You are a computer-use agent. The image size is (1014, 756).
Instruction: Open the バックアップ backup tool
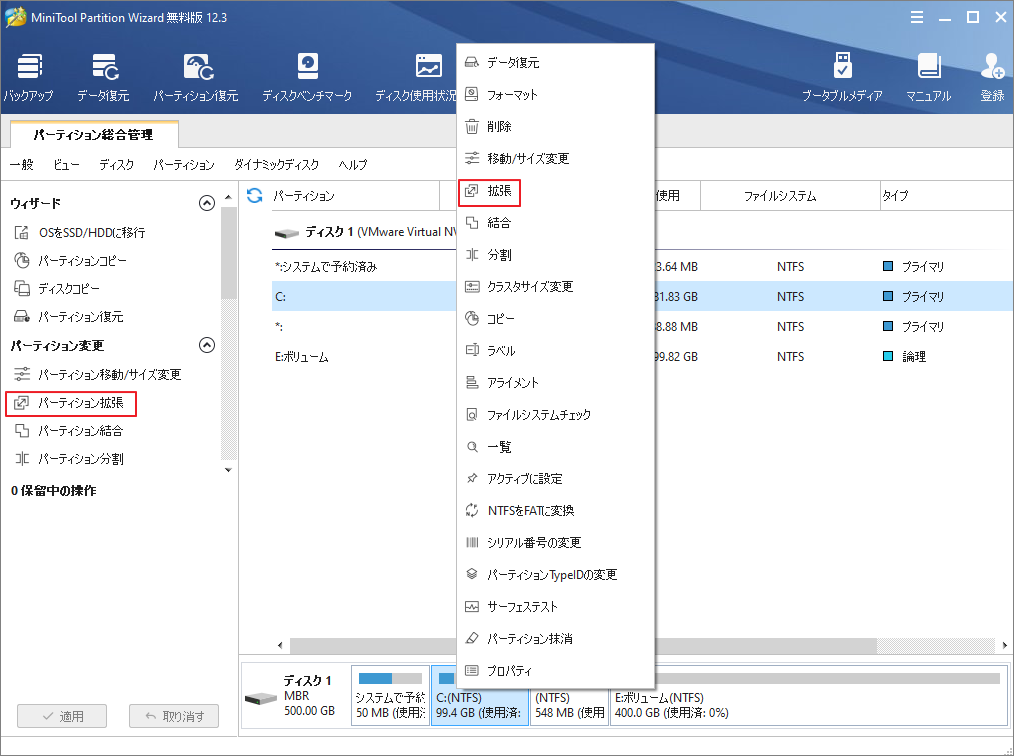coord(28,77)
